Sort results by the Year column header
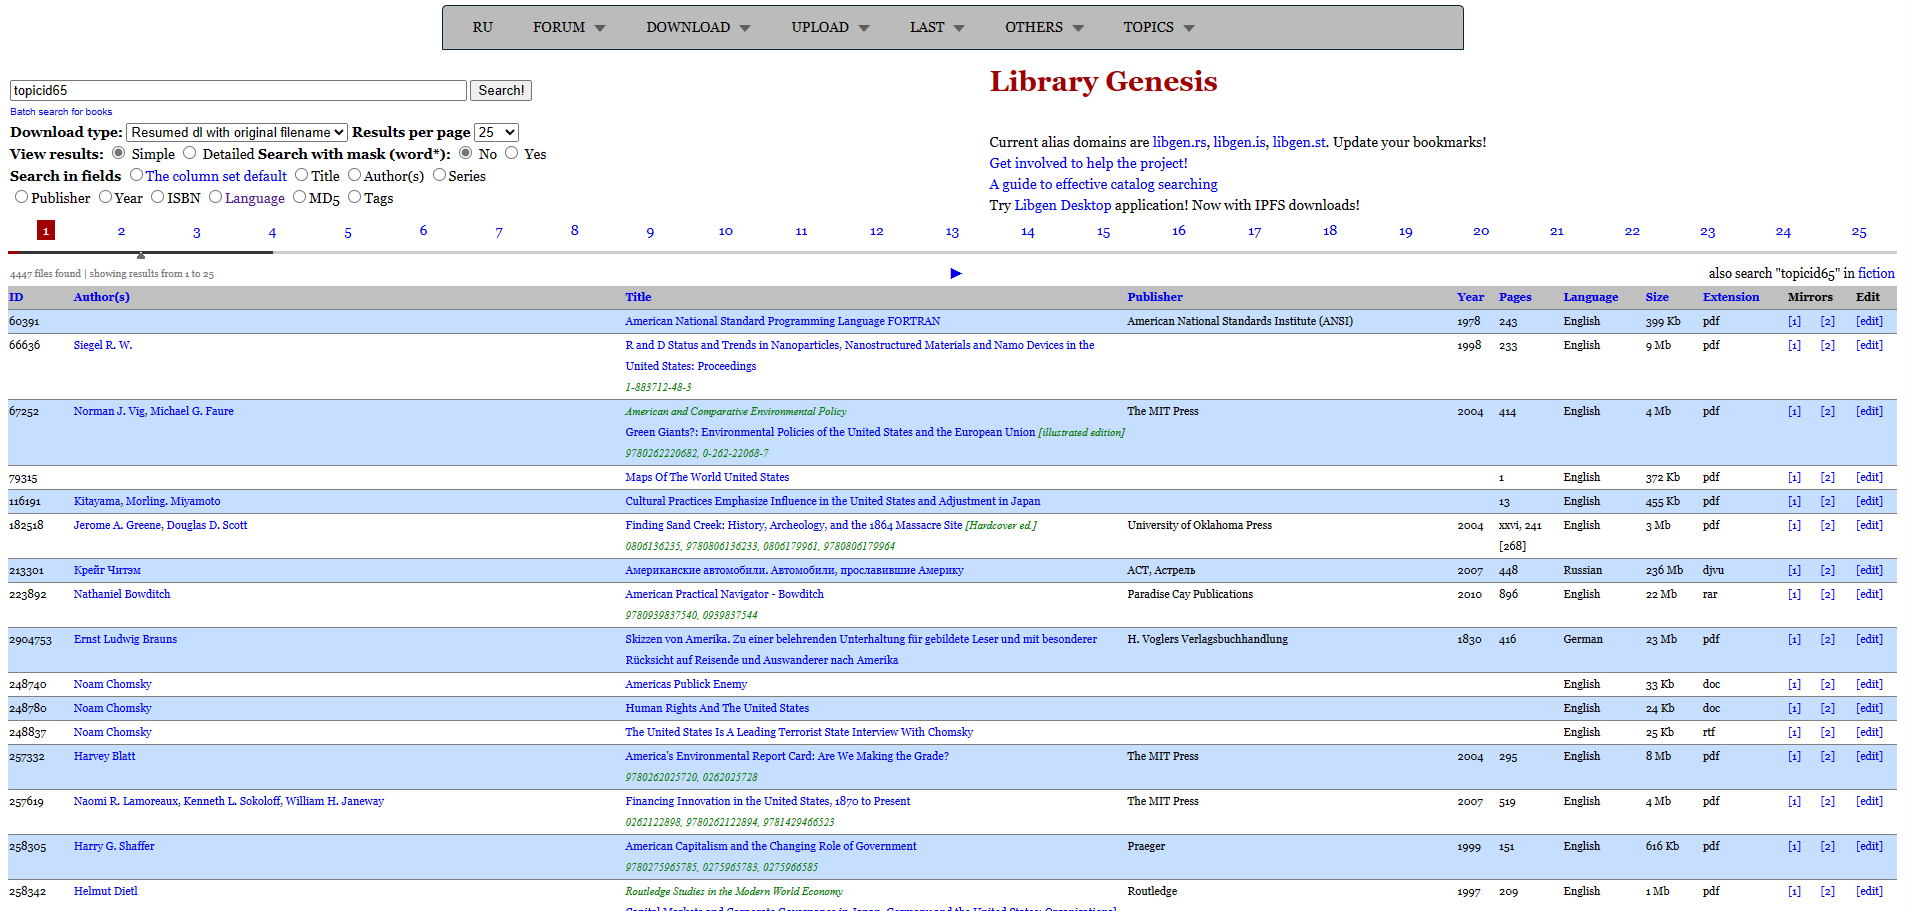This screenshot has width=1906, height=911. [1469, 297]
